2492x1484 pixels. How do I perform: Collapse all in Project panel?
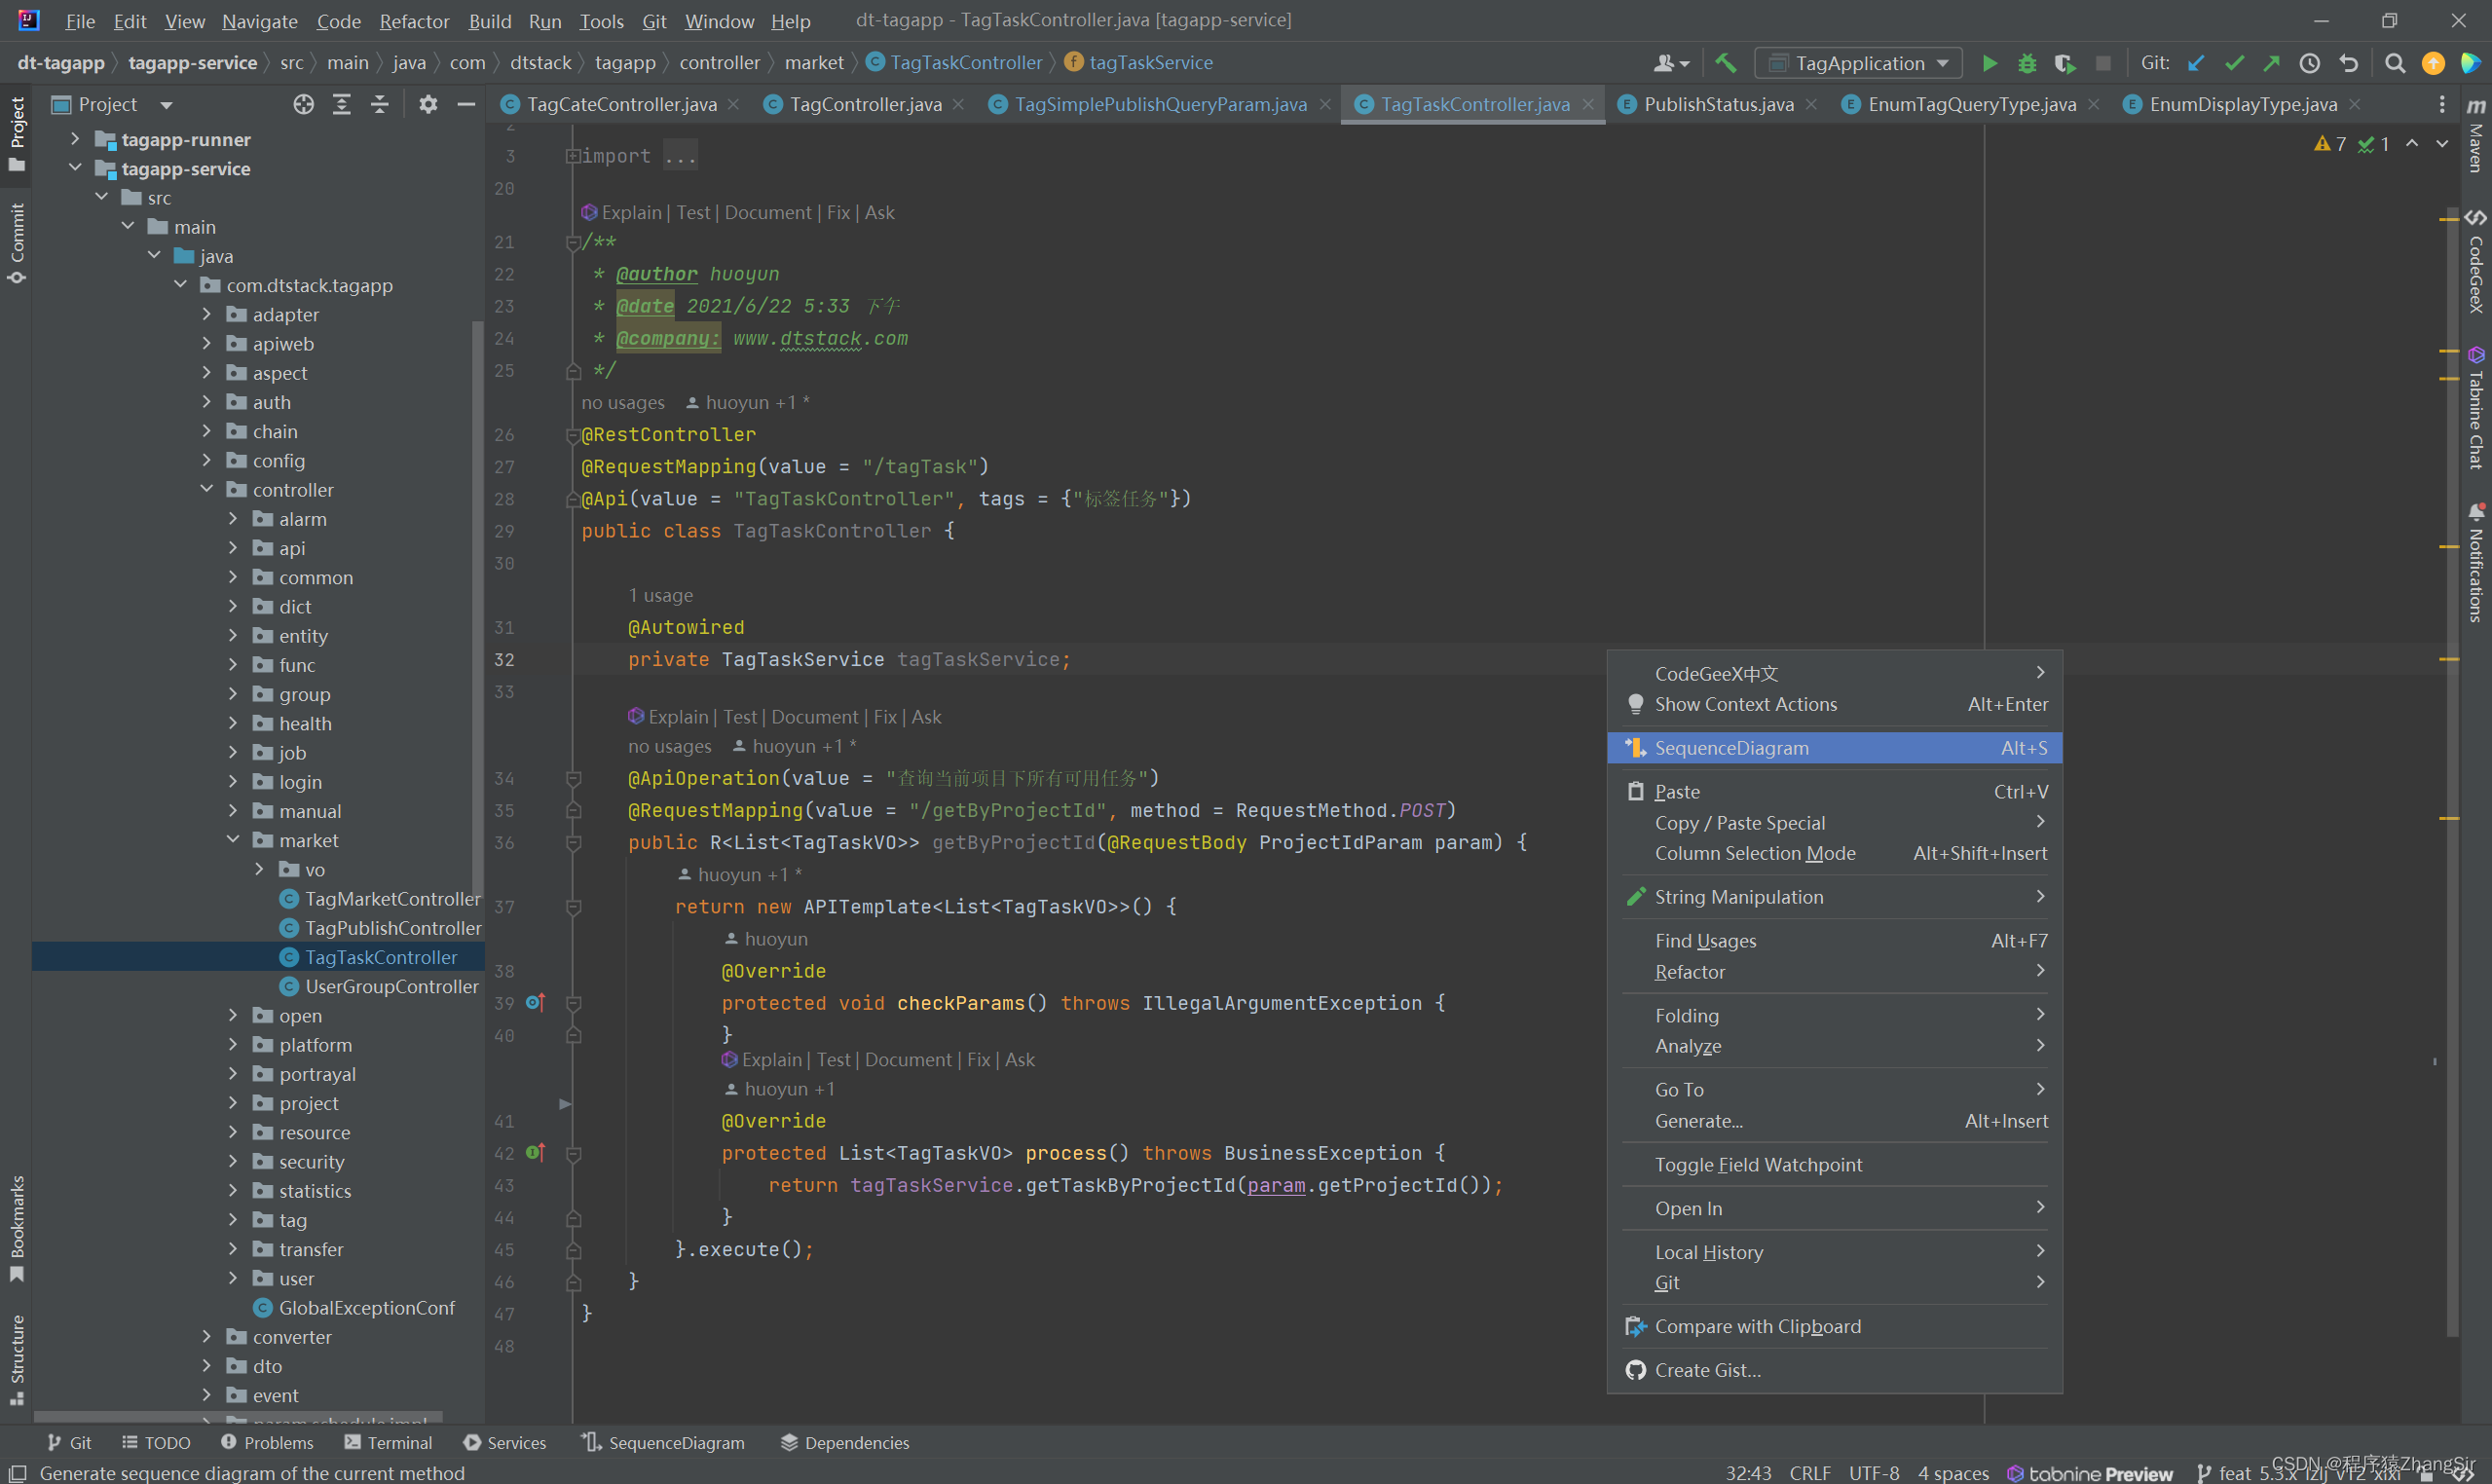pos(380,104)
